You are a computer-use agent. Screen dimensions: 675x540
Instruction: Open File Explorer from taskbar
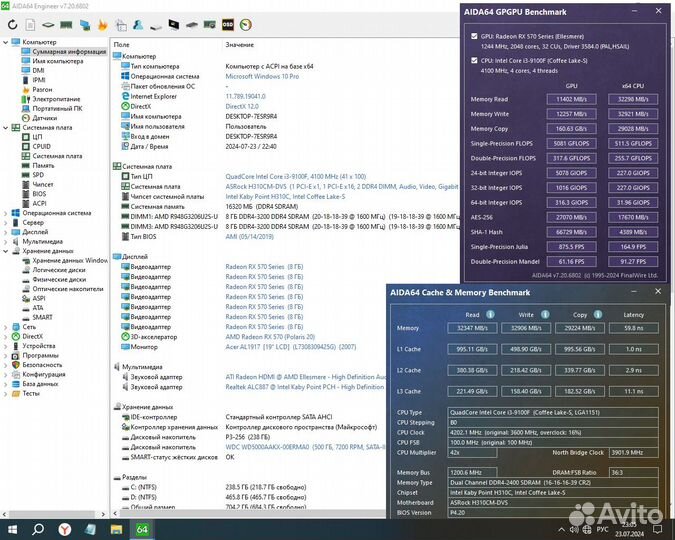[x=117, y=529]
